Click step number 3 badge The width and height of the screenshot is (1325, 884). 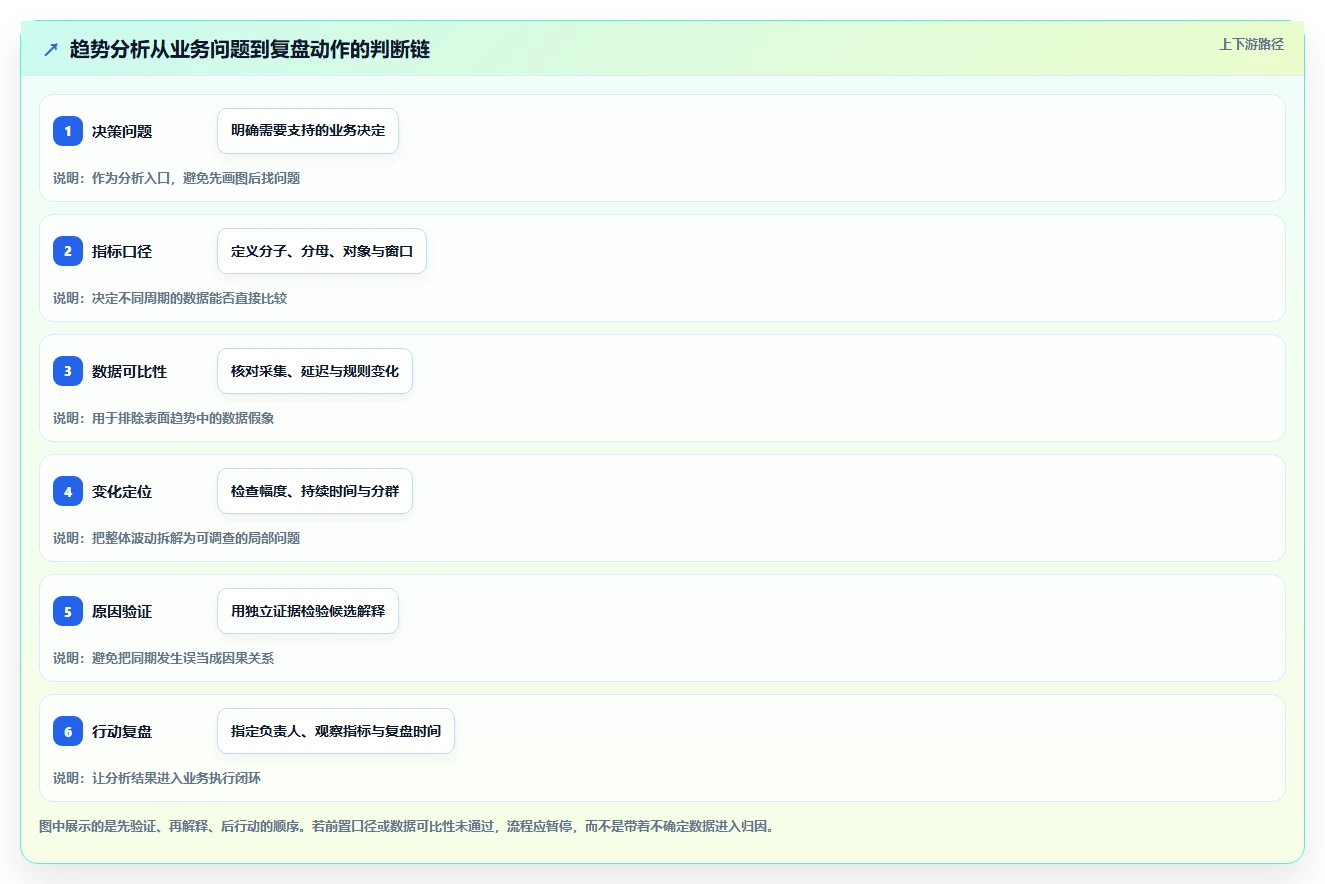click(x=68, y=371)
